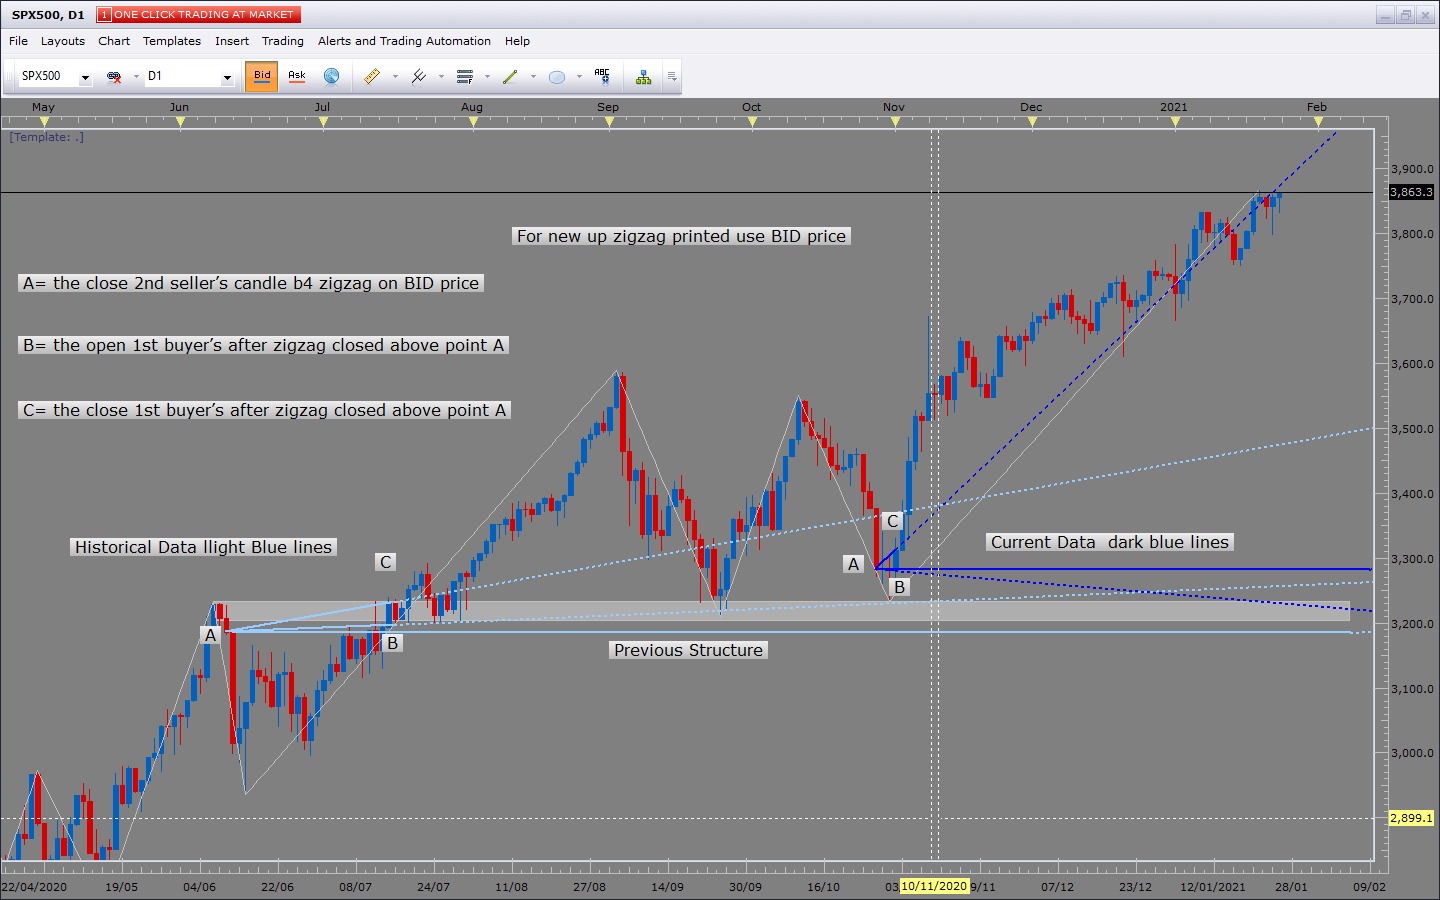The width and height of the screenshot is (1440, 900).
Task: Click the green hierarchy objects icon
Action: (x=643, y=76)
